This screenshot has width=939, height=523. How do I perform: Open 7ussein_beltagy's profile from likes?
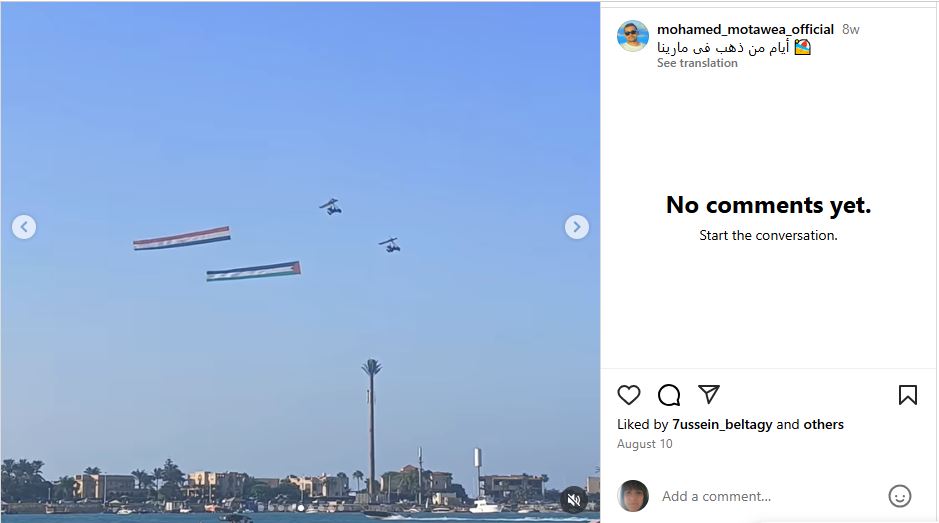coord(722,424)
